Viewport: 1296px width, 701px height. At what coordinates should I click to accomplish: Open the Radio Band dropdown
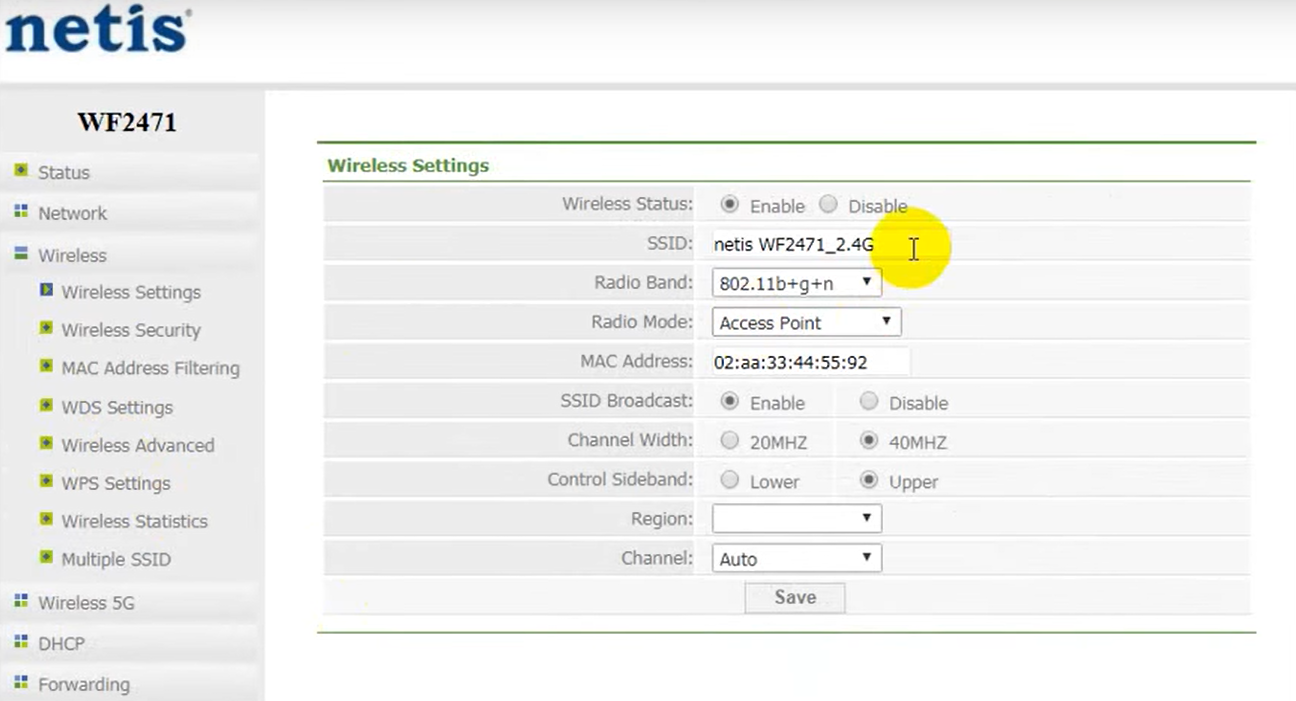(796, 283)
